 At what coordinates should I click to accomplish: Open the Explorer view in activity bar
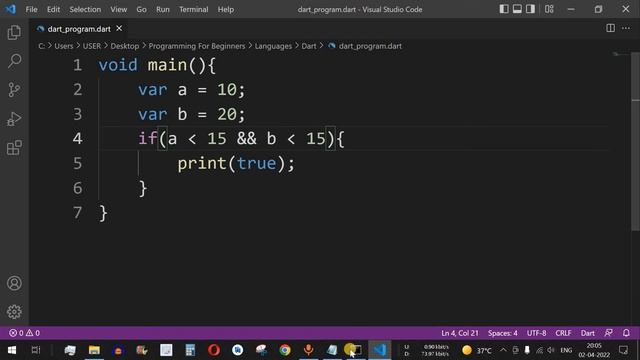[x=14, y=32]
